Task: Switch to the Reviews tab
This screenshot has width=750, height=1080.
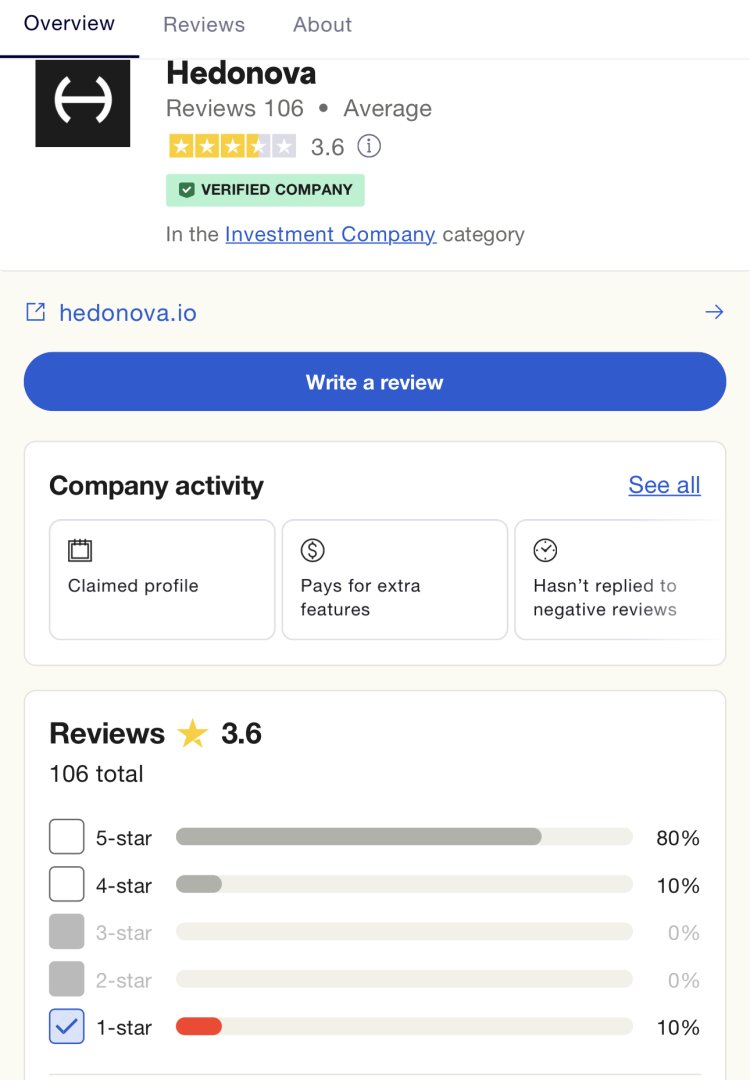Action: click(x=203, y=24)
